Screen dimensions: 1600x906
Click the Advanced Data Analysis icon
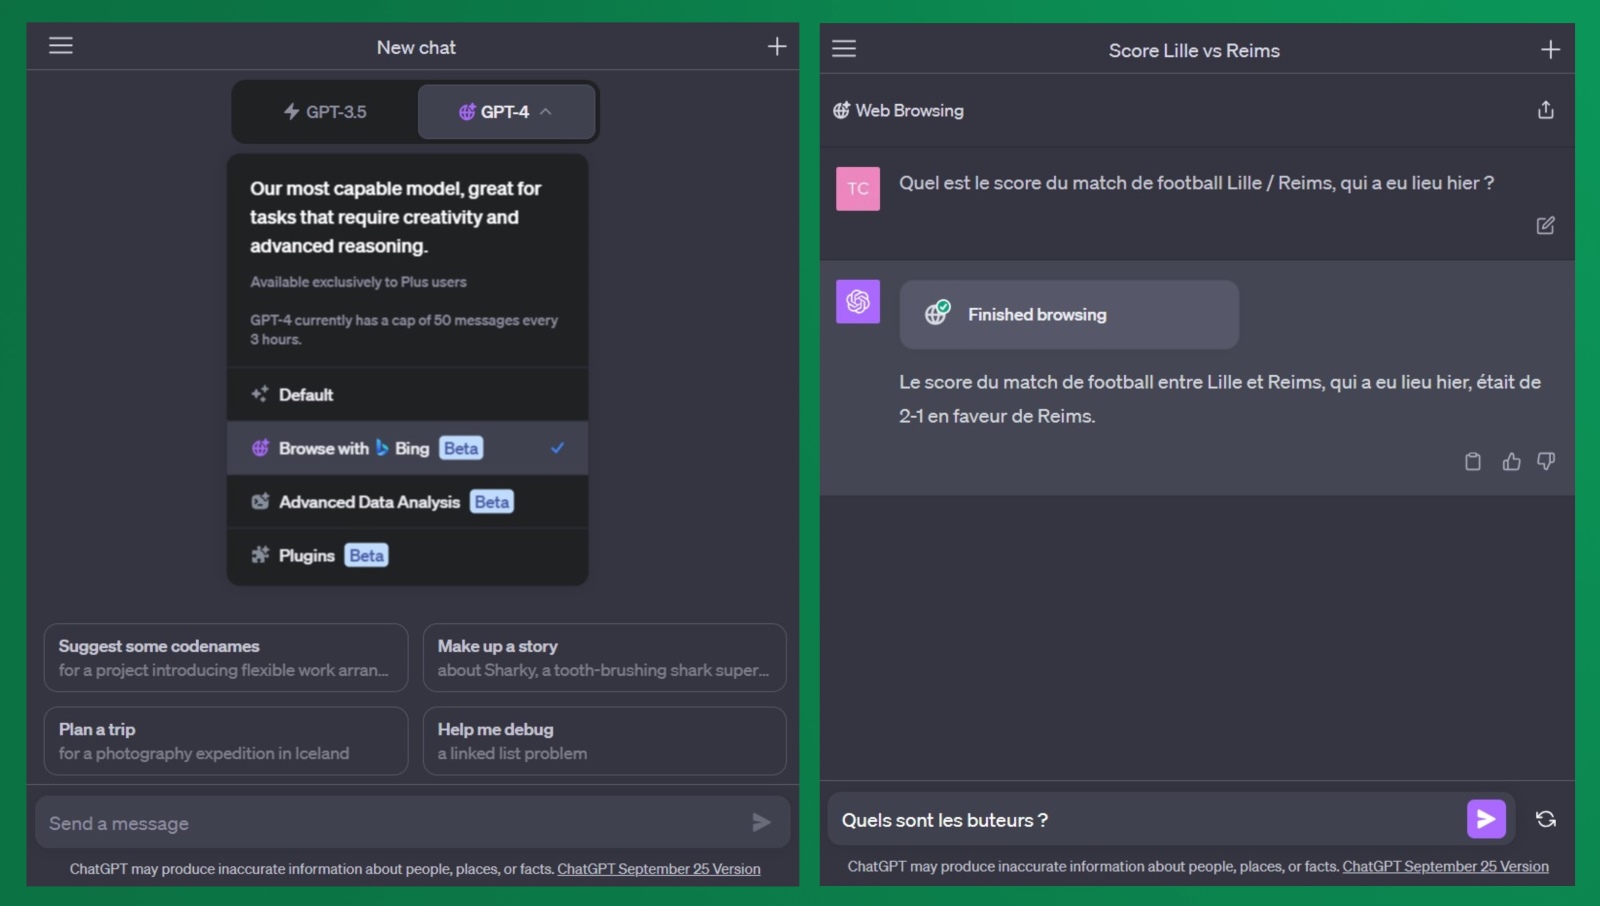(x=260, y=501)
